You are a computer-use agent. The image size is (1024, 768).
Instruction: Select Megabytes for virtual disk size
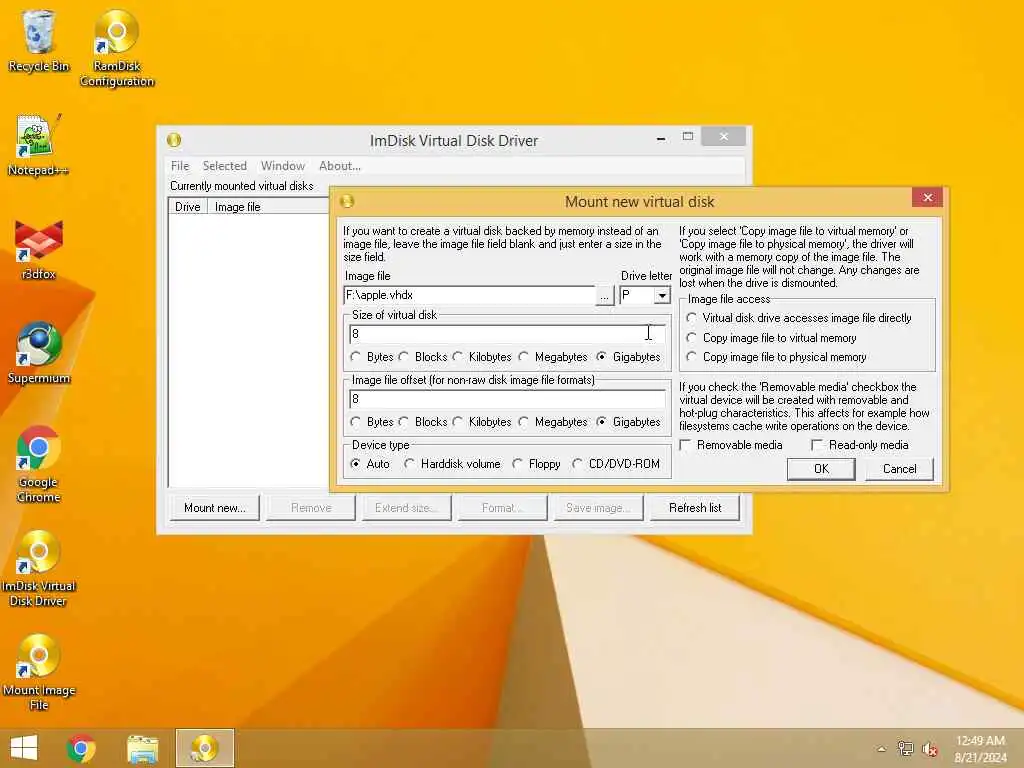click(553, 357)
